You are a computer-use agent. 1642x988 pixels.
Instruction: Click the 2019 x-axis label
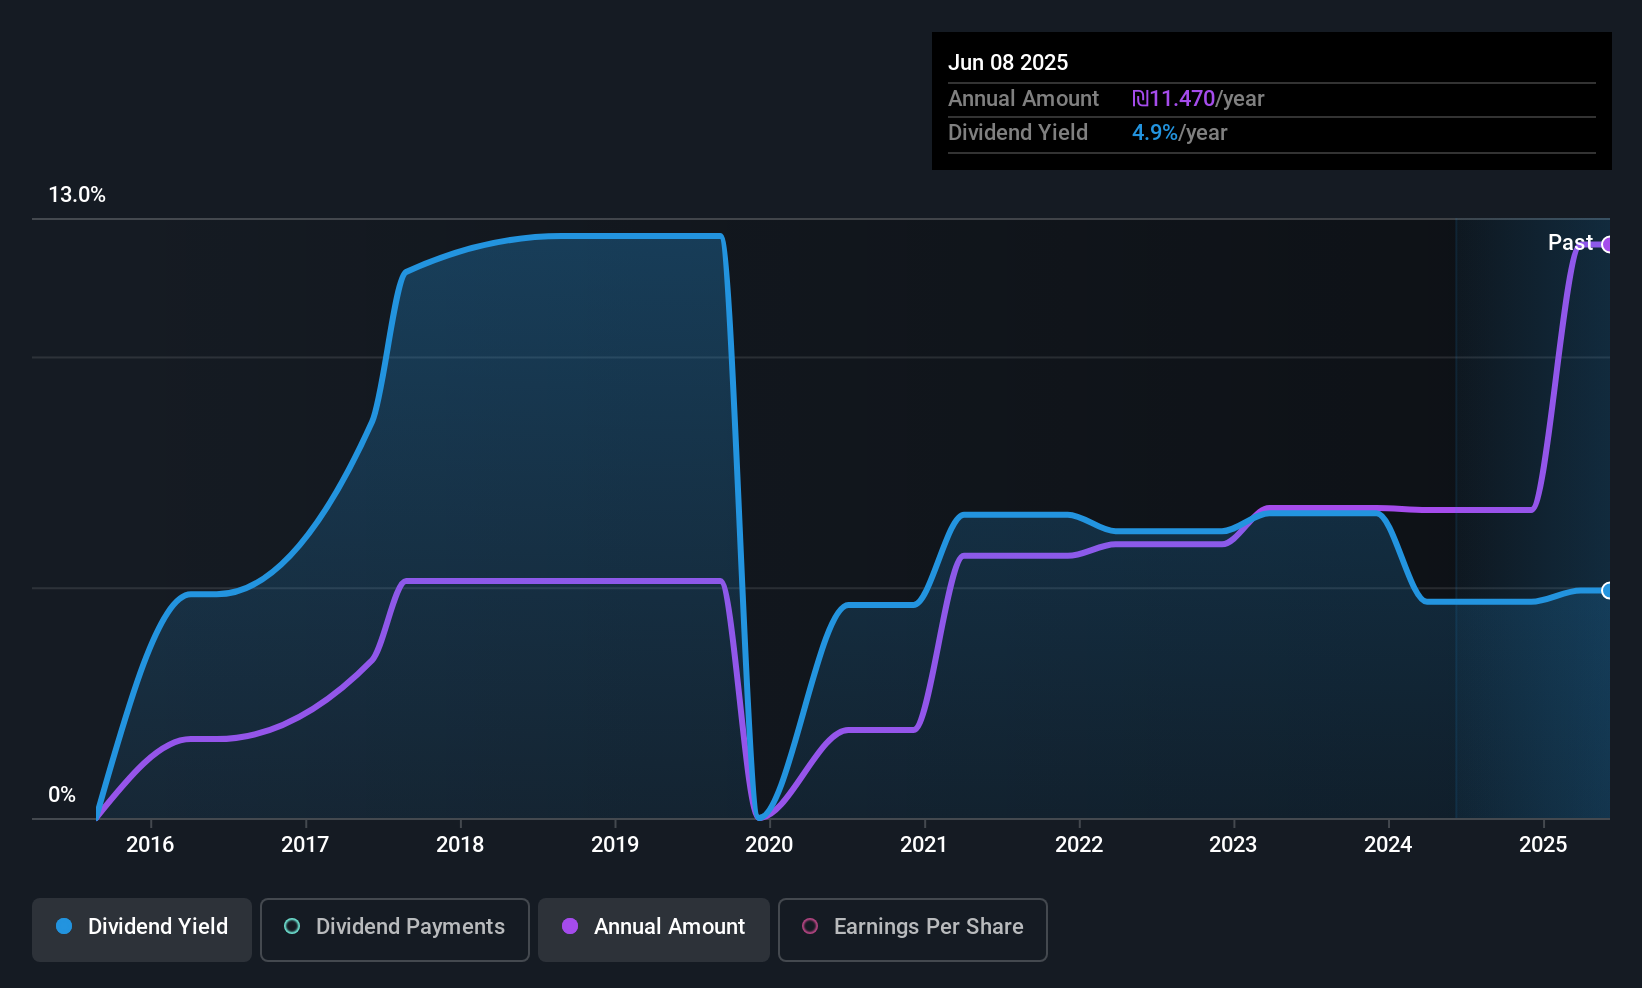[x=615, y=844]
